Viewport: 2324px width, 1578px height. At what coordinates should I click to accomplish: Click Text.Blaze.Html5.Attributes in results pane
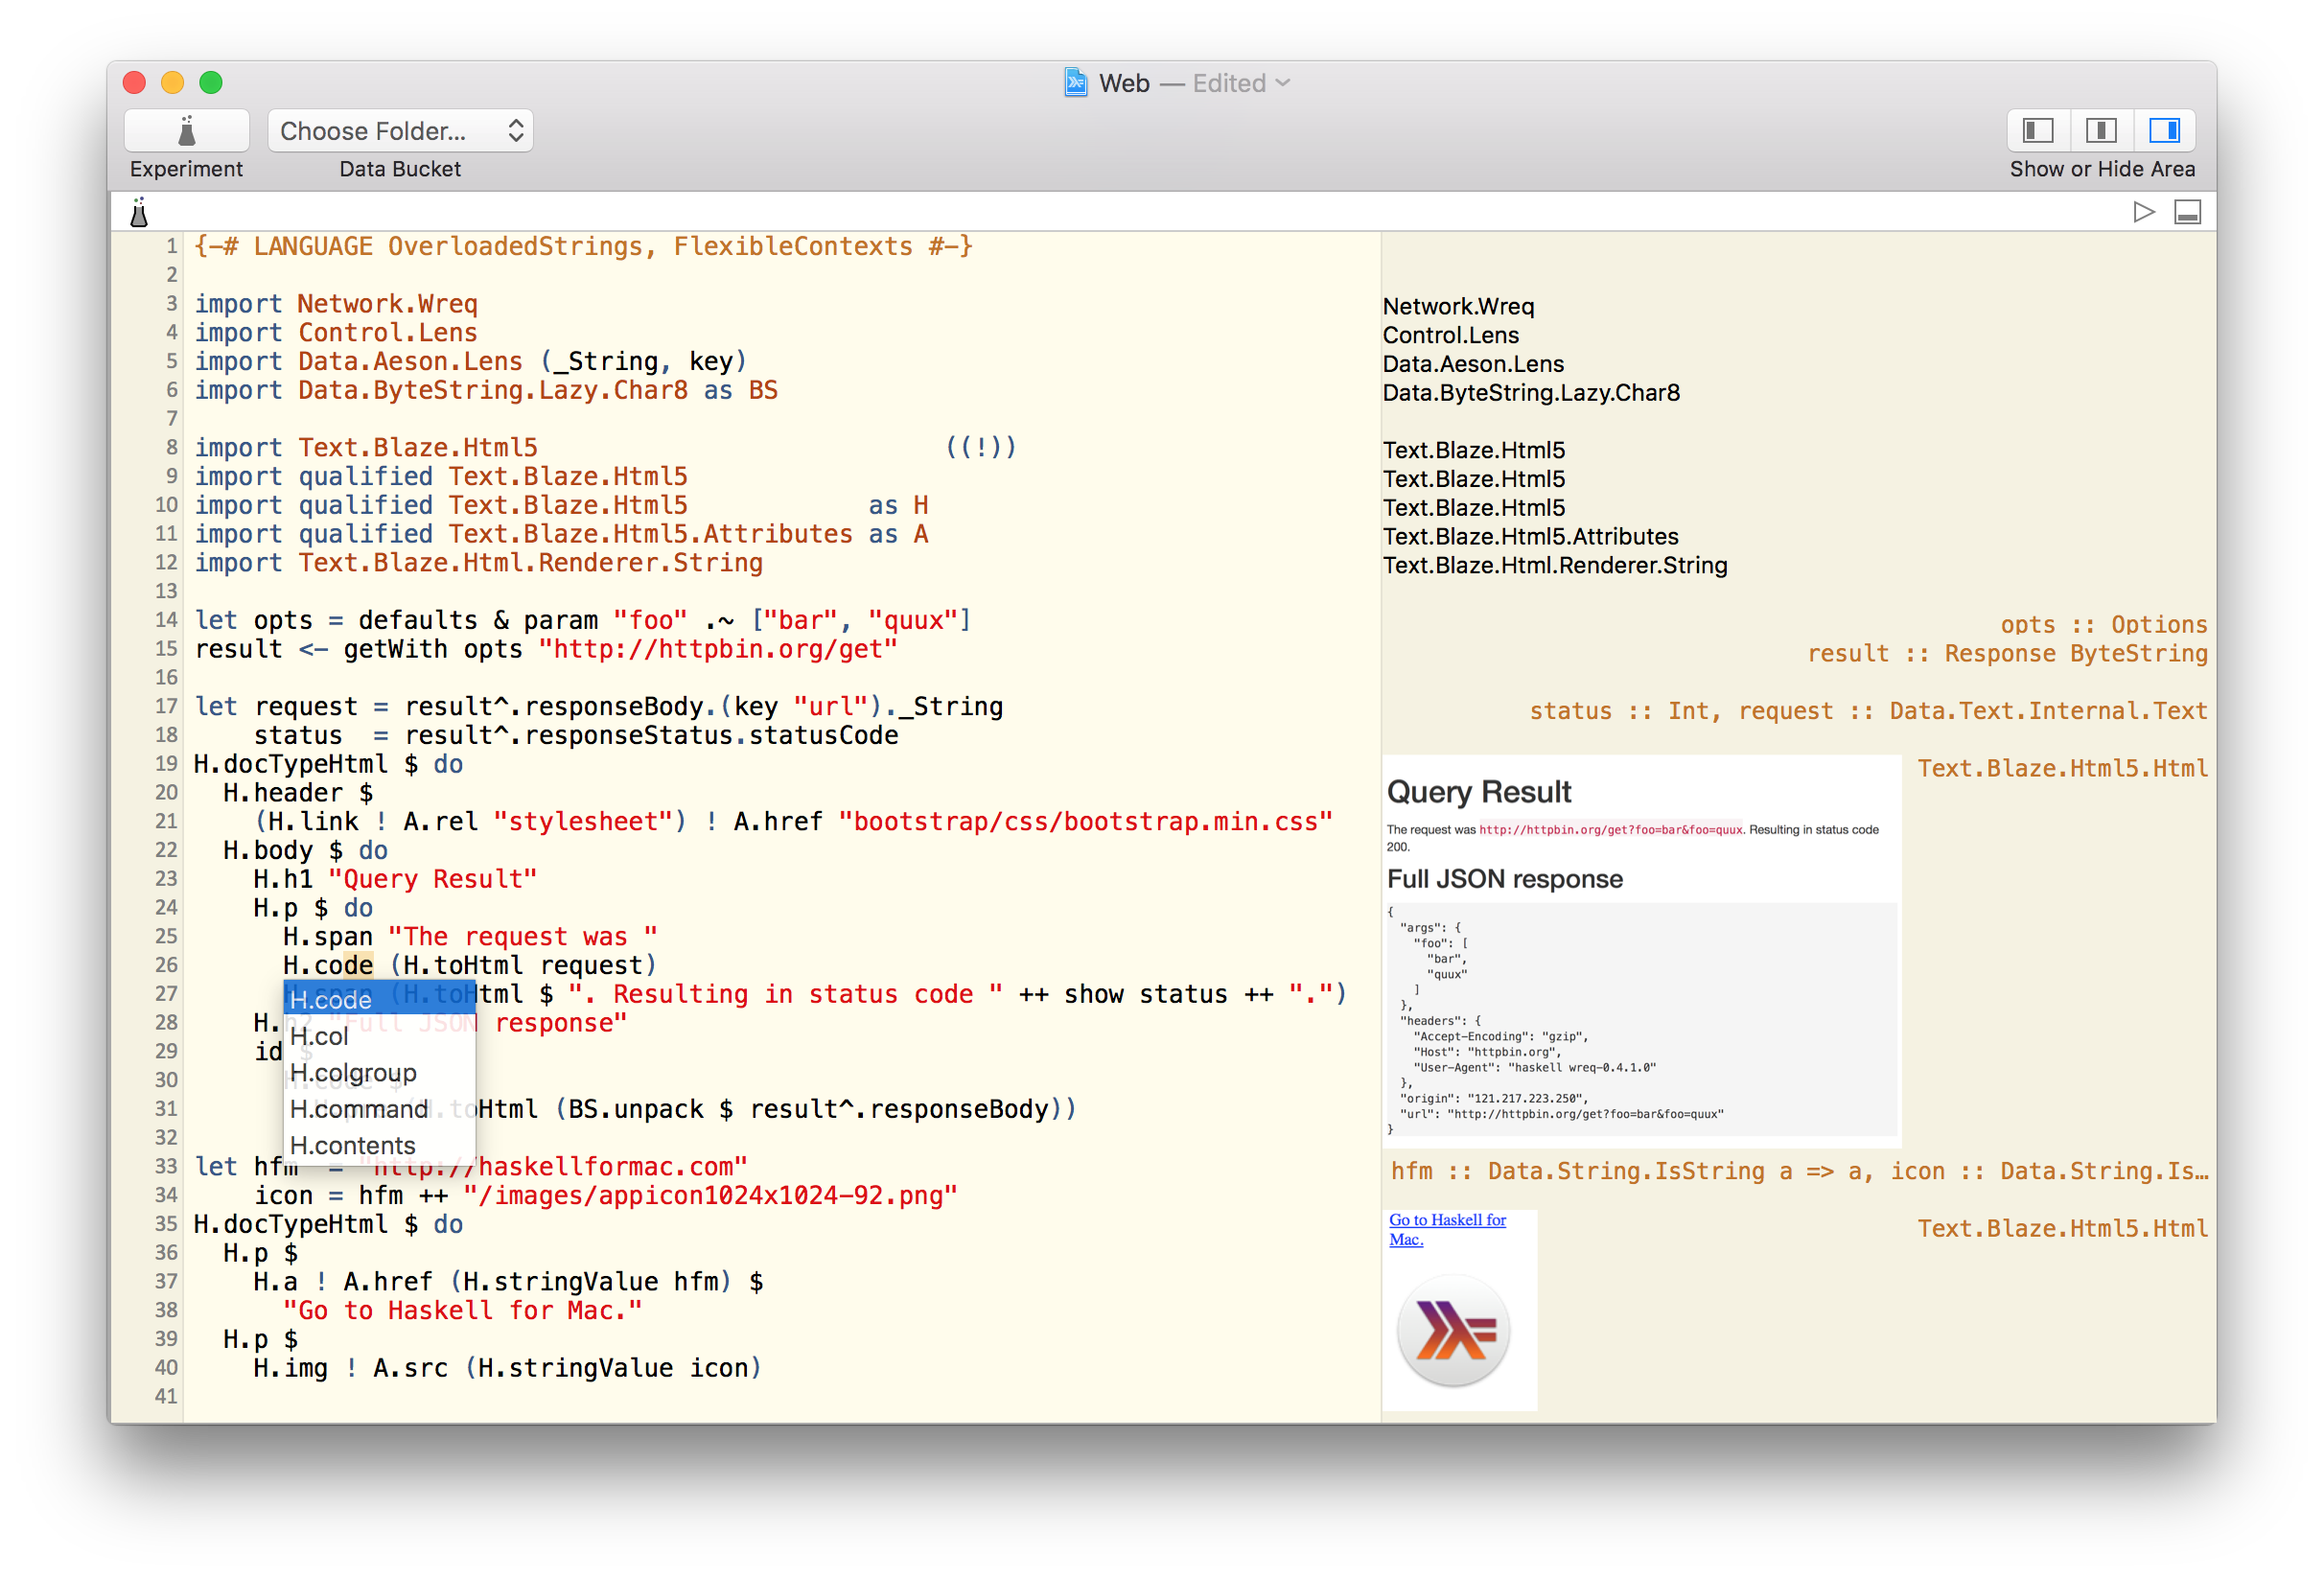point(1530,537)
